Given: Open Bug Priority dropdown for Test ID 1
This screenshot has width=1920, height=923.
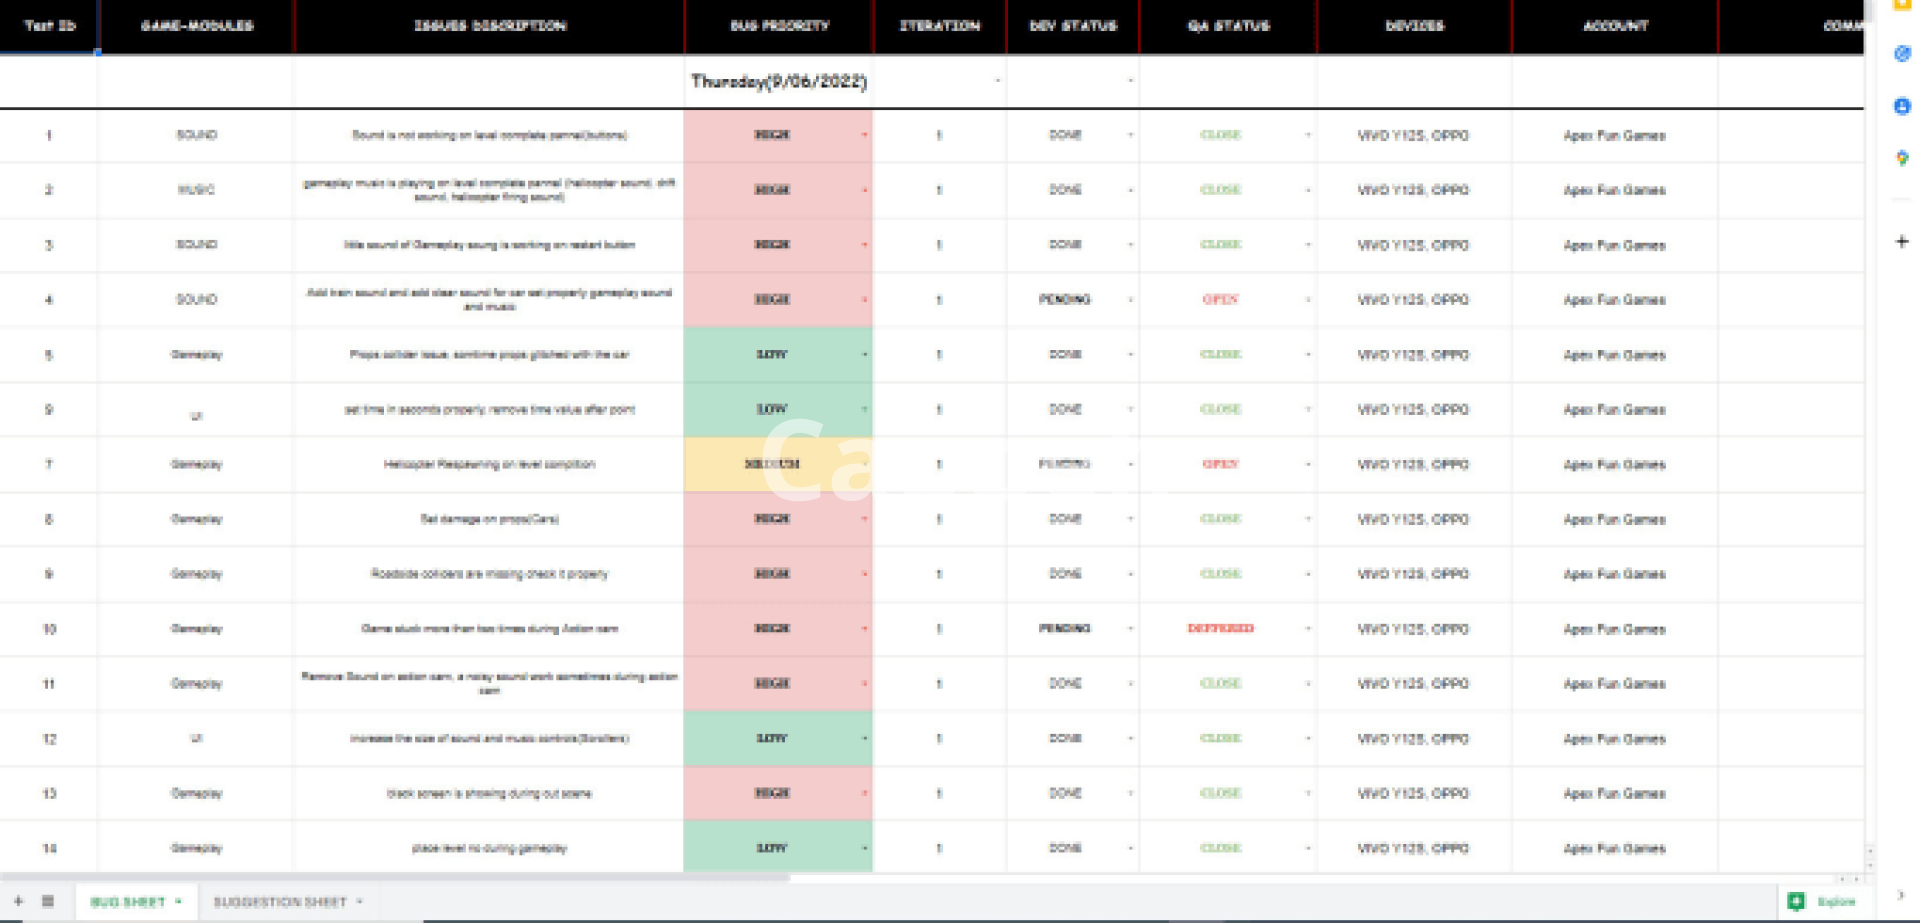Looking at the screenshot, I should click(x=864, y=135).
